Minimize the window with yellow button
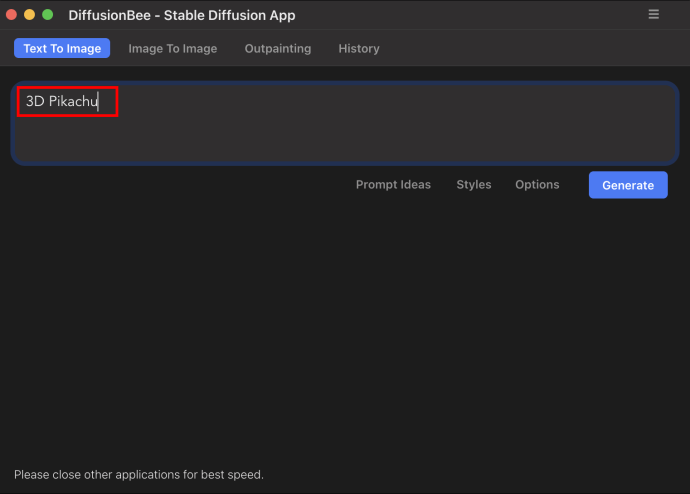690x494 pixels. 29,15
